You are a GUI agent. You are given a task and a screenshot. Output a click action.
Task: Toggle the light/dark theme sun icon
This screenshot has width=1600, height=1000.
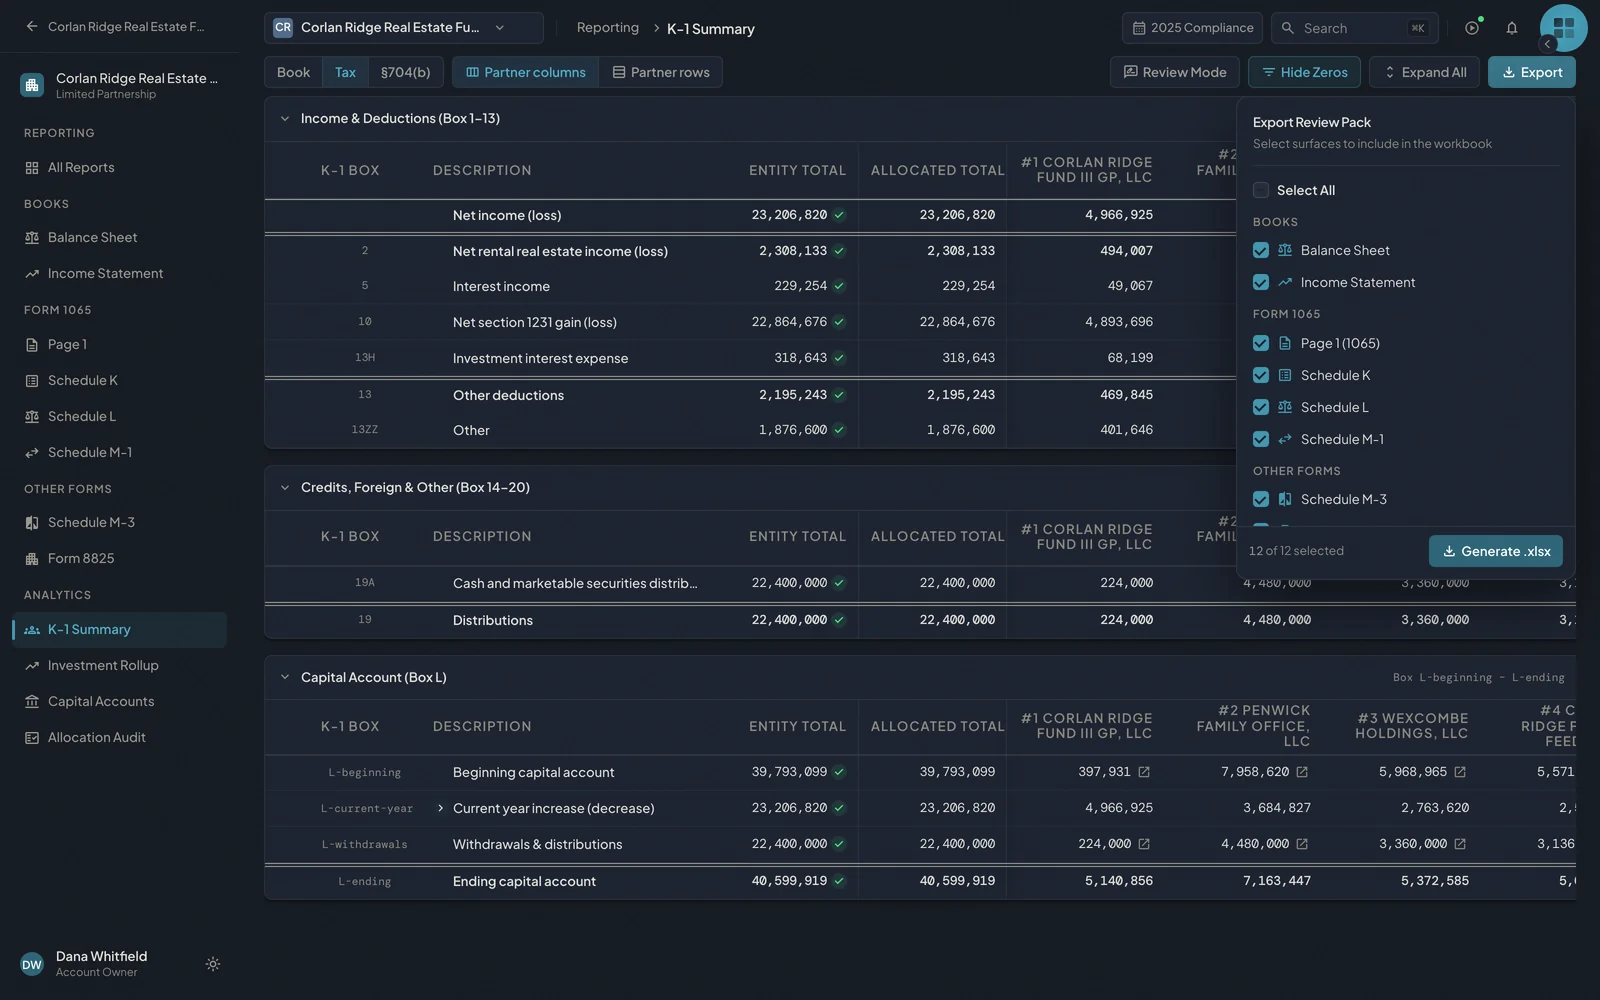pos(213,964)
